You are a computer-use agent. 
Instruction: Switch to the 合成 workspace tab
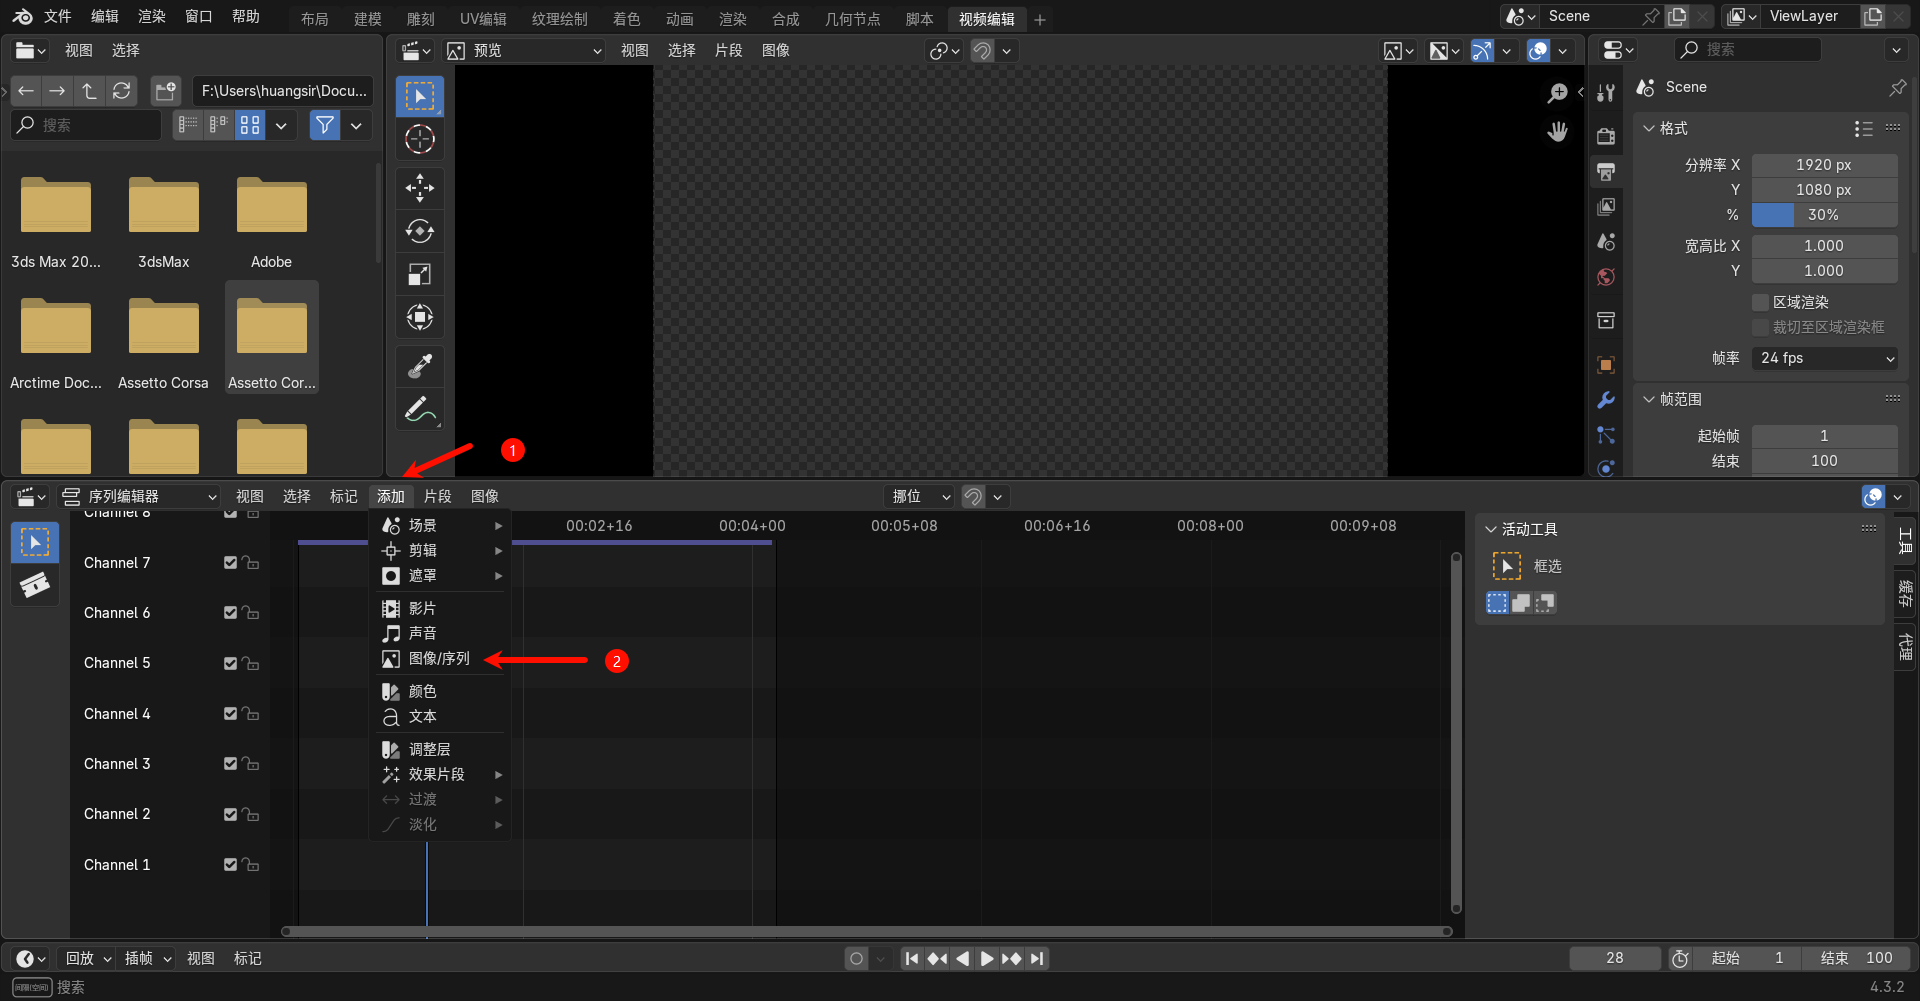(785, 19)
